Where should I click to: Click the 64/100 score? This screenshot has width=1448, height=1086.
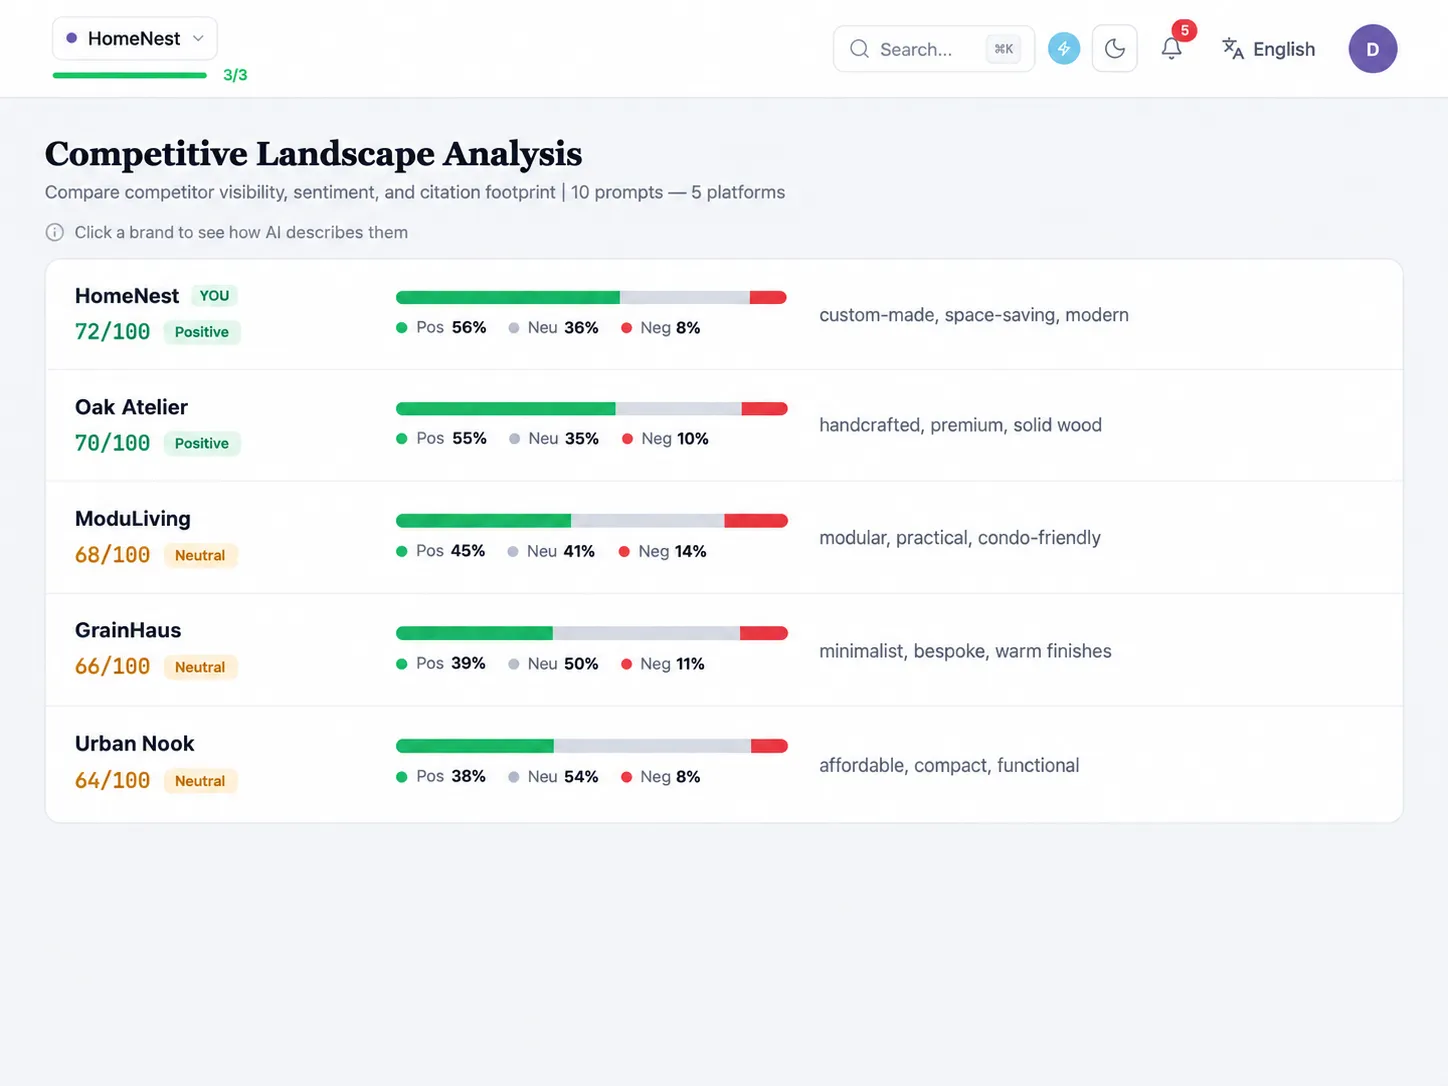(x=112, y=781)
